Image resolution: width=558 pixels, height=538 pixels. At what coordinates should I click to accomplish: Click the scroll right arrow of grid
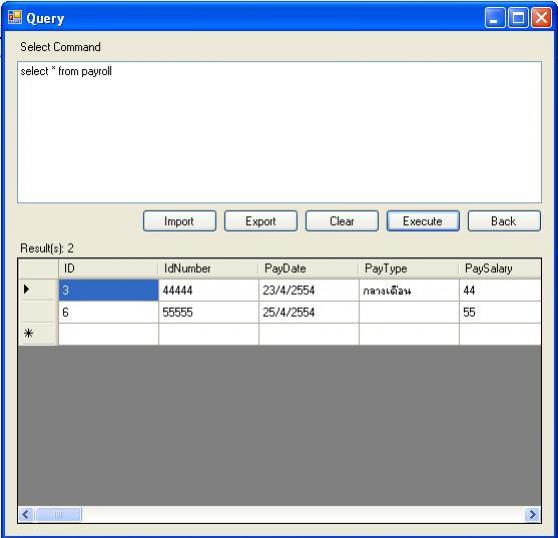[532, 514]
